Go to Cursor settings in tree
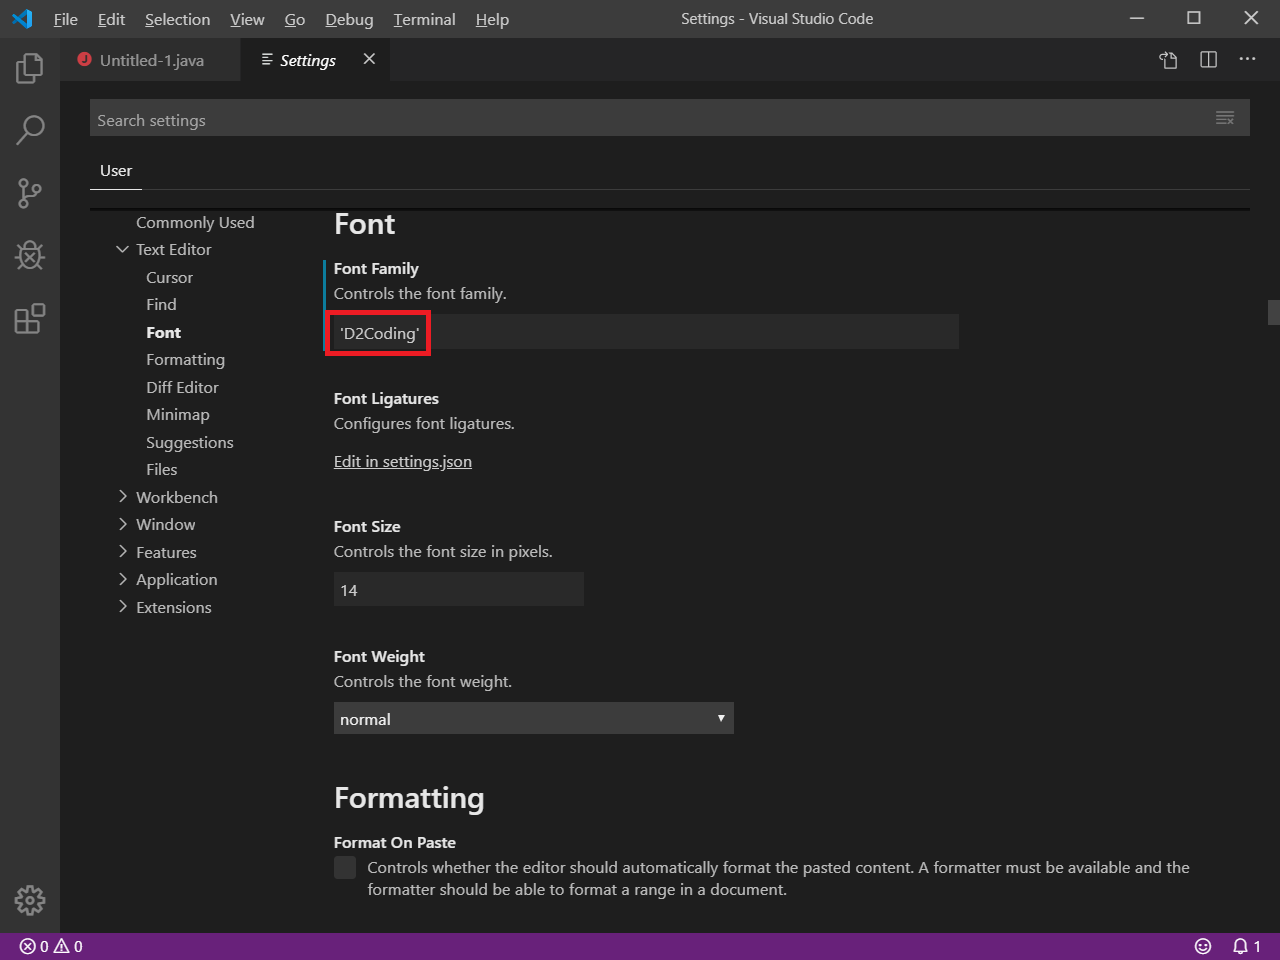The image size is (1280, 960). [170, 277]
